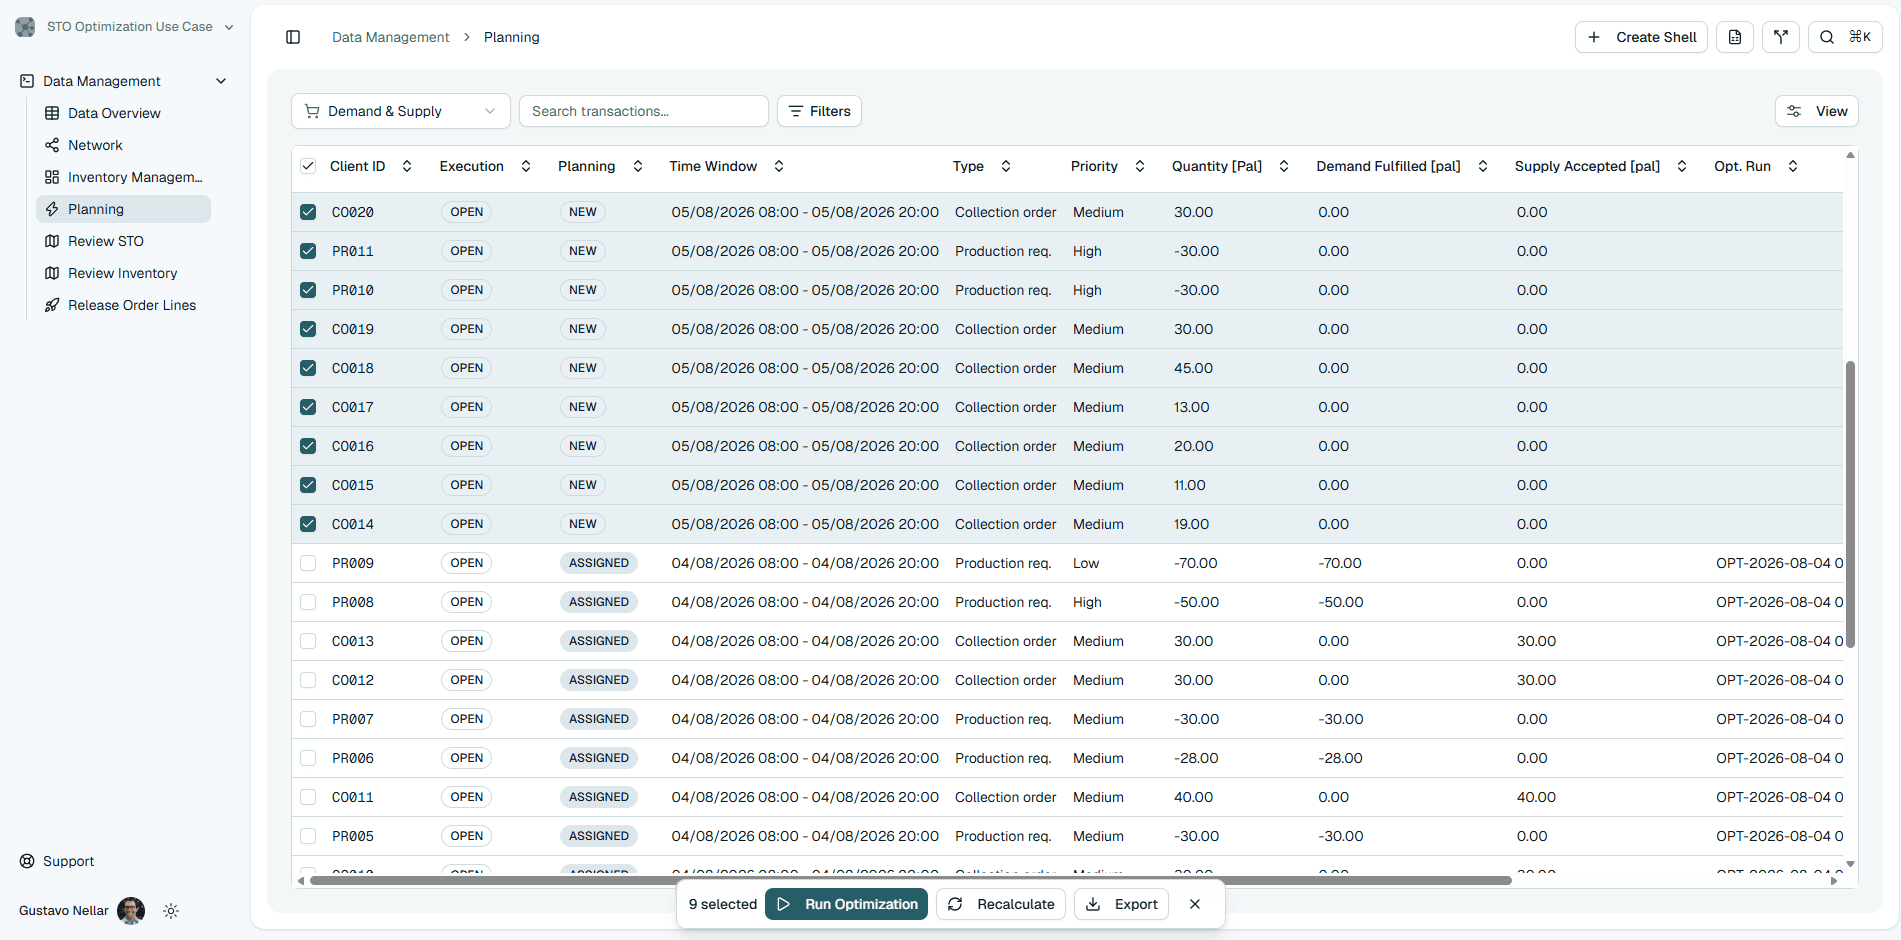Collapse the Data Management section
Screen dimensions: 1901x940
[x=221, y=81]
